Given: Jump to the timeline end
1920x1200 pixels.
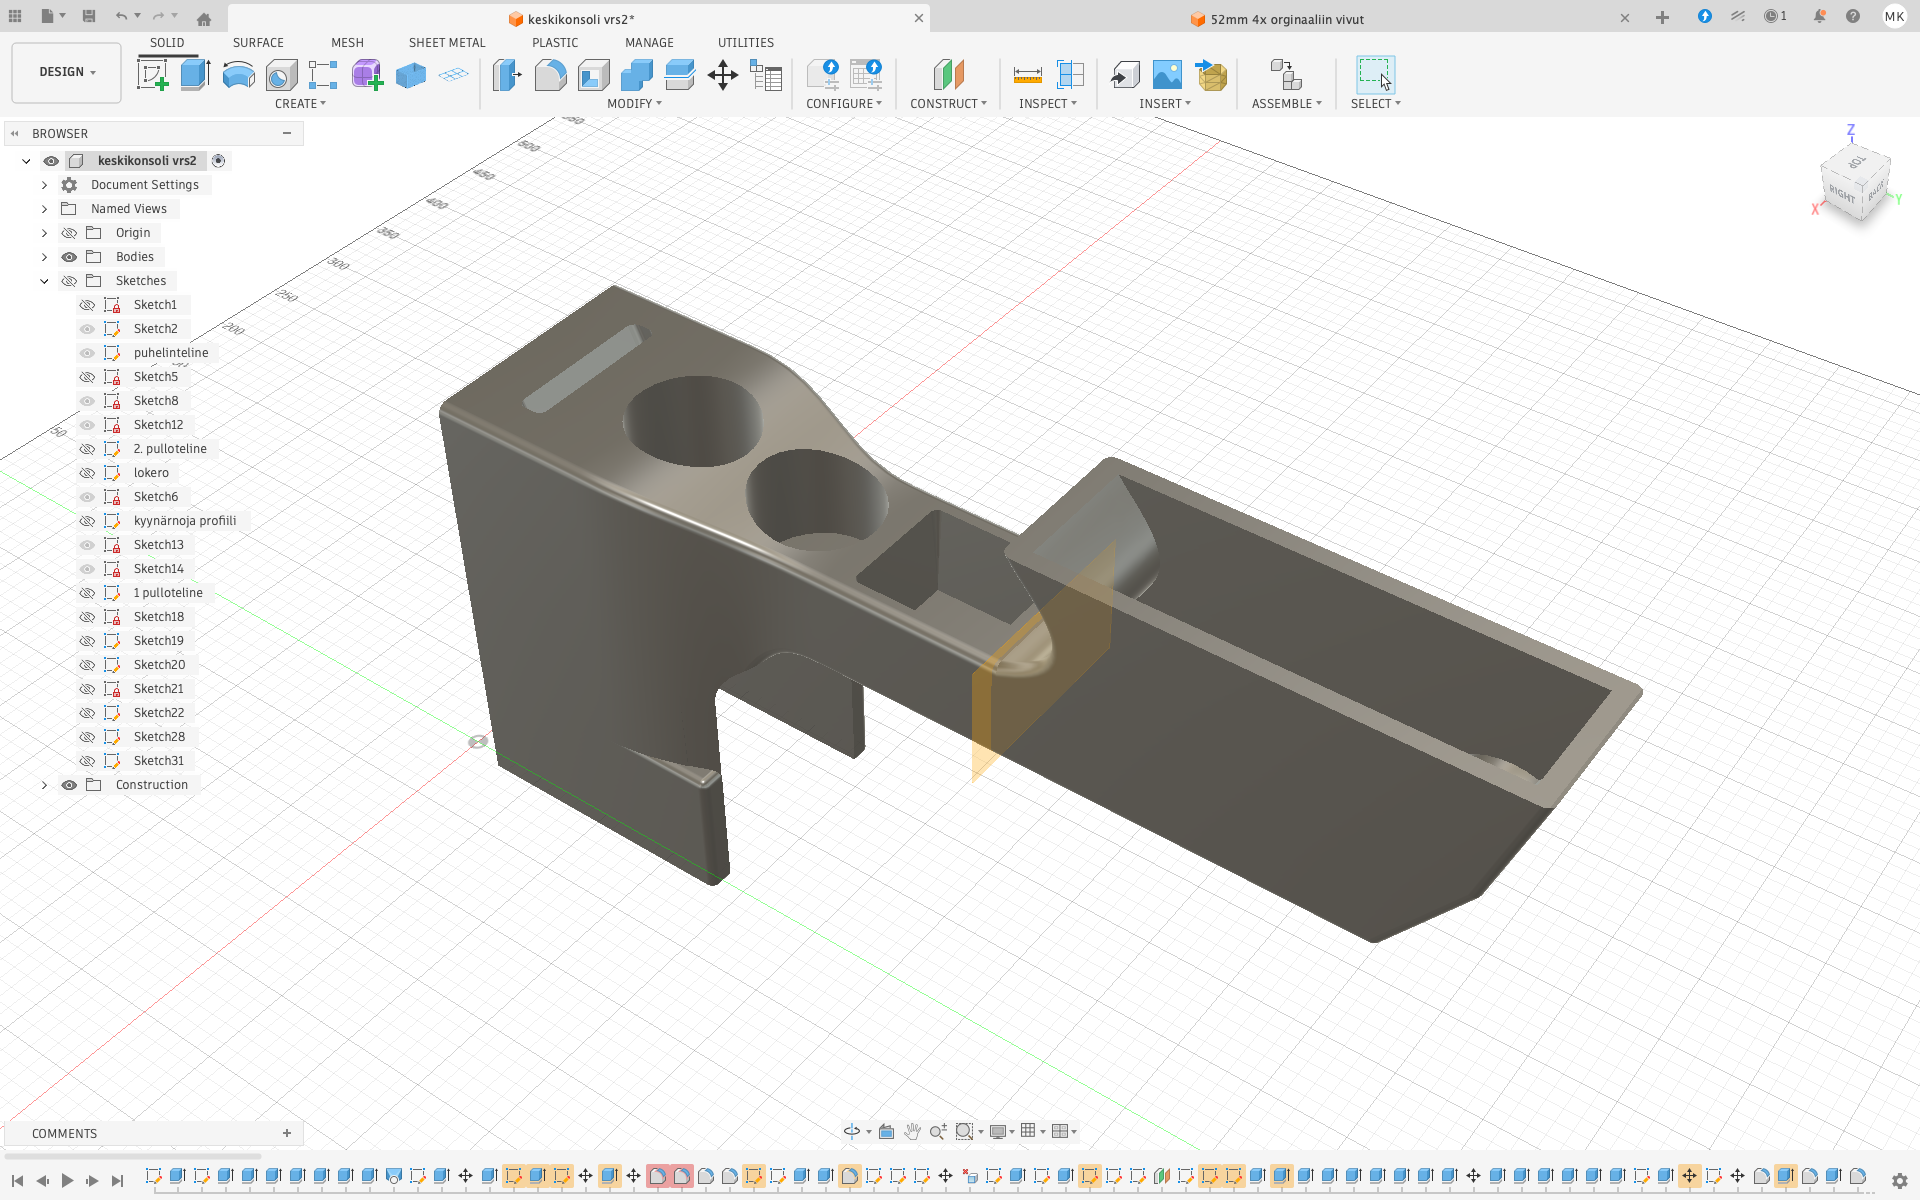Looking at the screenshot, I should click(x=117, y=1181).
